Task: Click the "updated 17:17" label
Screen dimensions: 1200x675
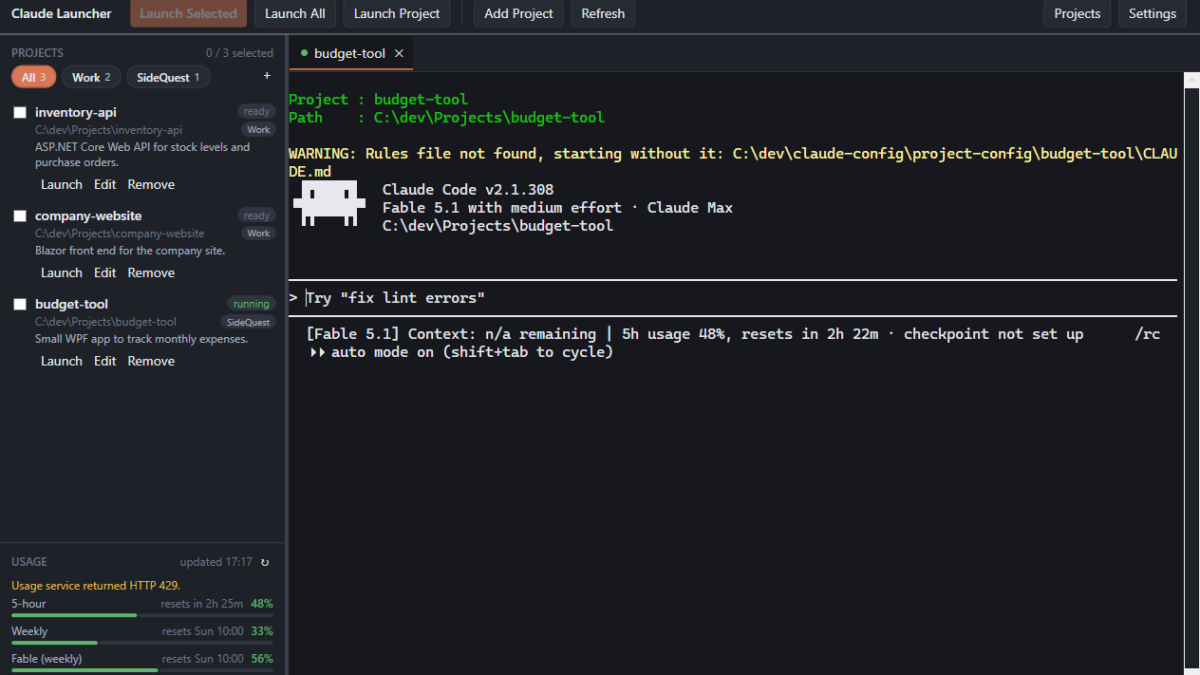Action: [x=216, y=562]
